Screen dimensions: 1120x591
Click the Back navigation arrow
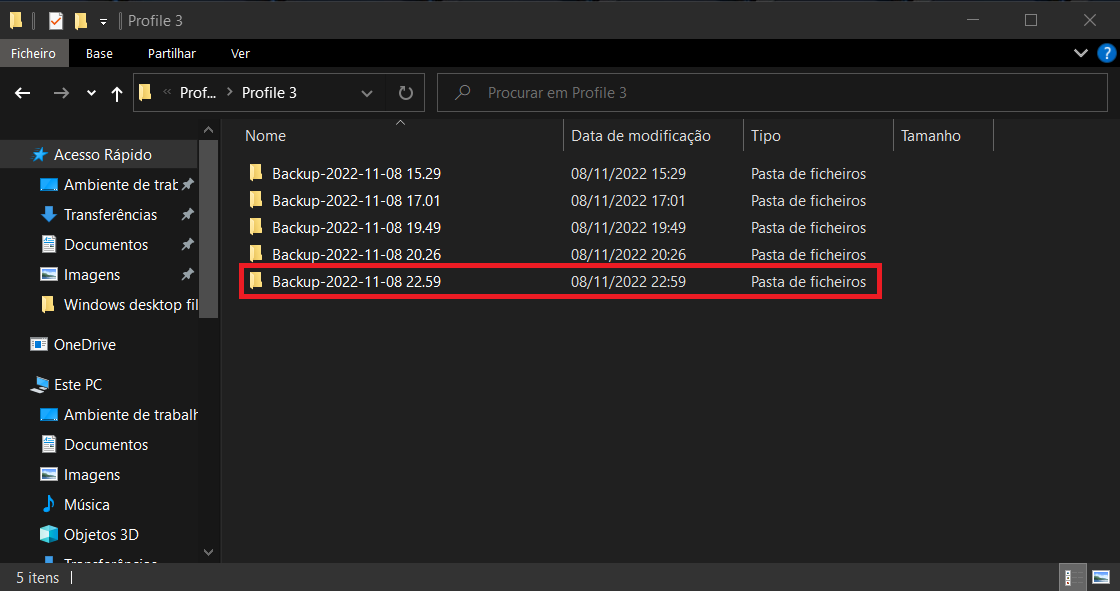point(23,93)
